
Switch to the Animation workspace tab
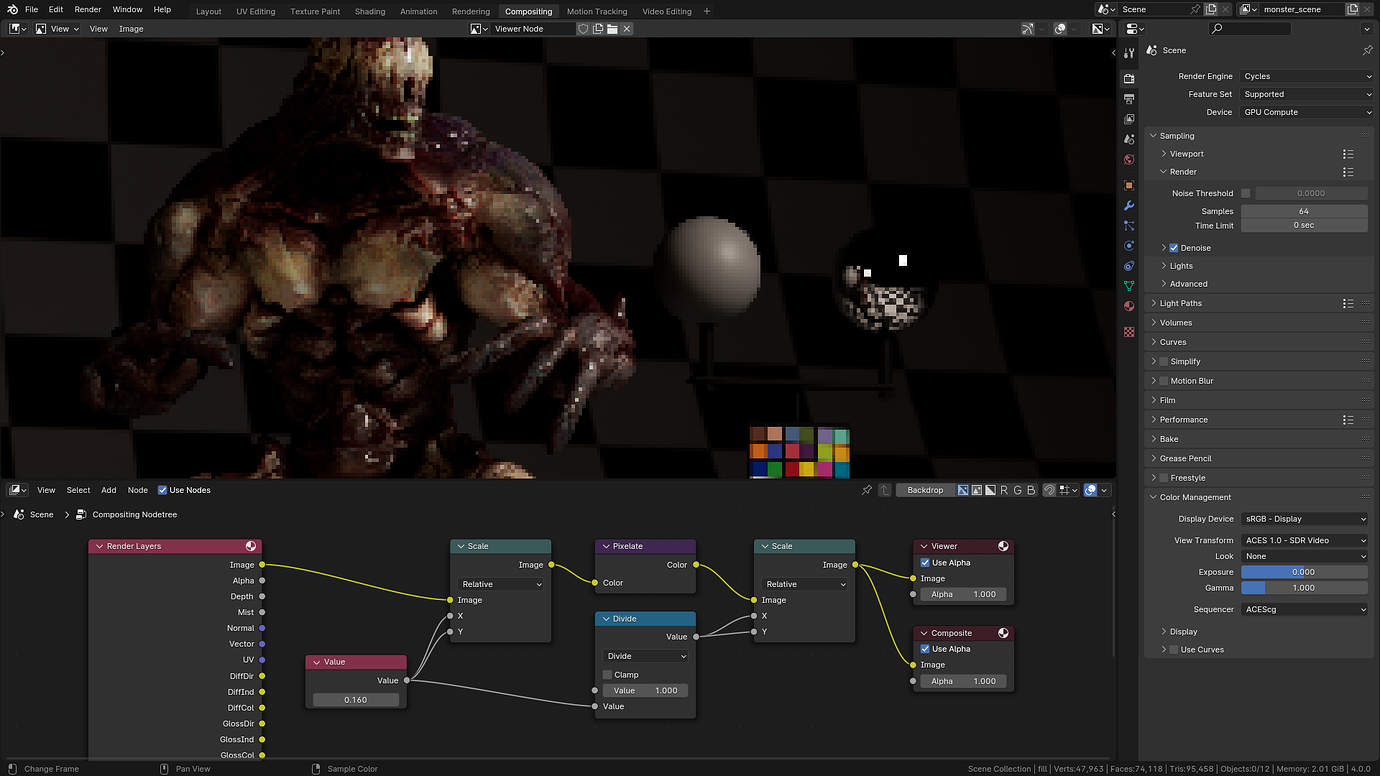(x=418, y=11)
